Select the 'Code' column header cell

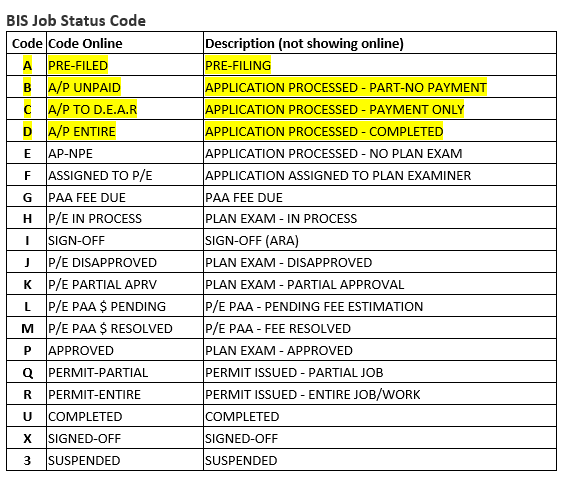tap(27, 43)
